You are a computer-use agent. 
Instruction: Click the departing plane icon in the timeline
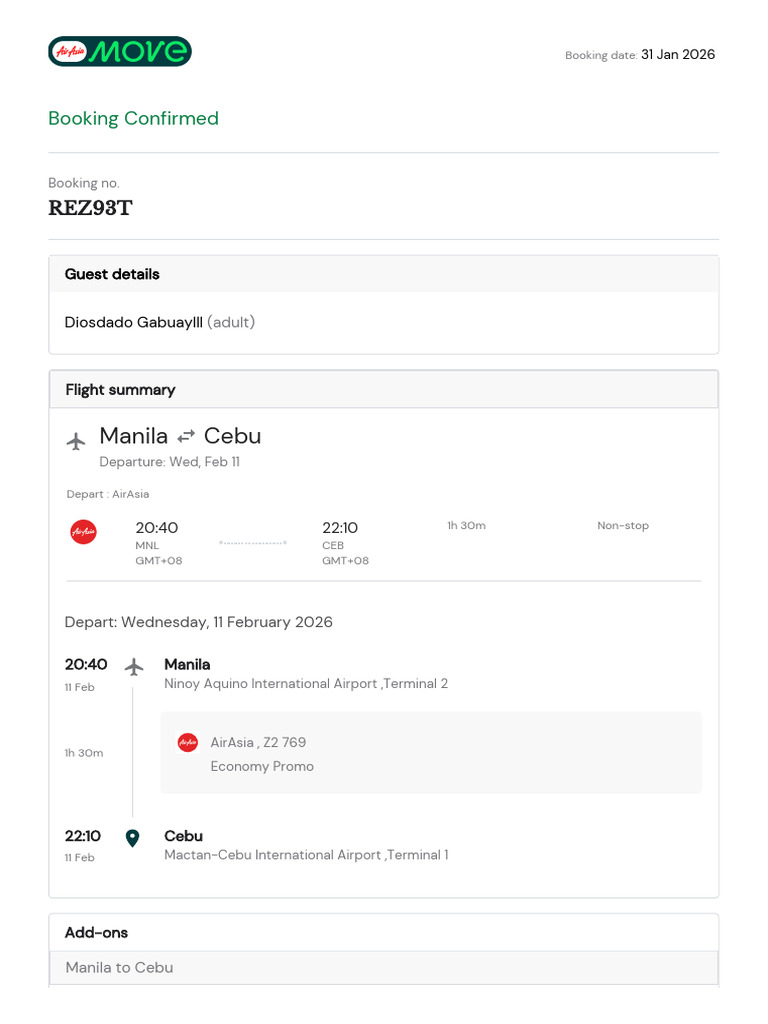[134, 667]
